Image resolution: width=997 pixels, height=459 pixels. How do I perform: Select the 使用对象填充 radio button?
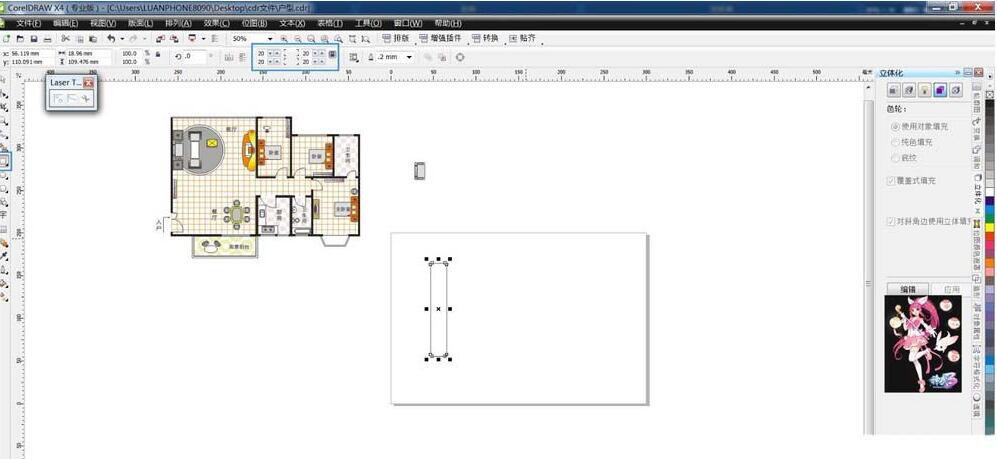[x=895, y=127]
